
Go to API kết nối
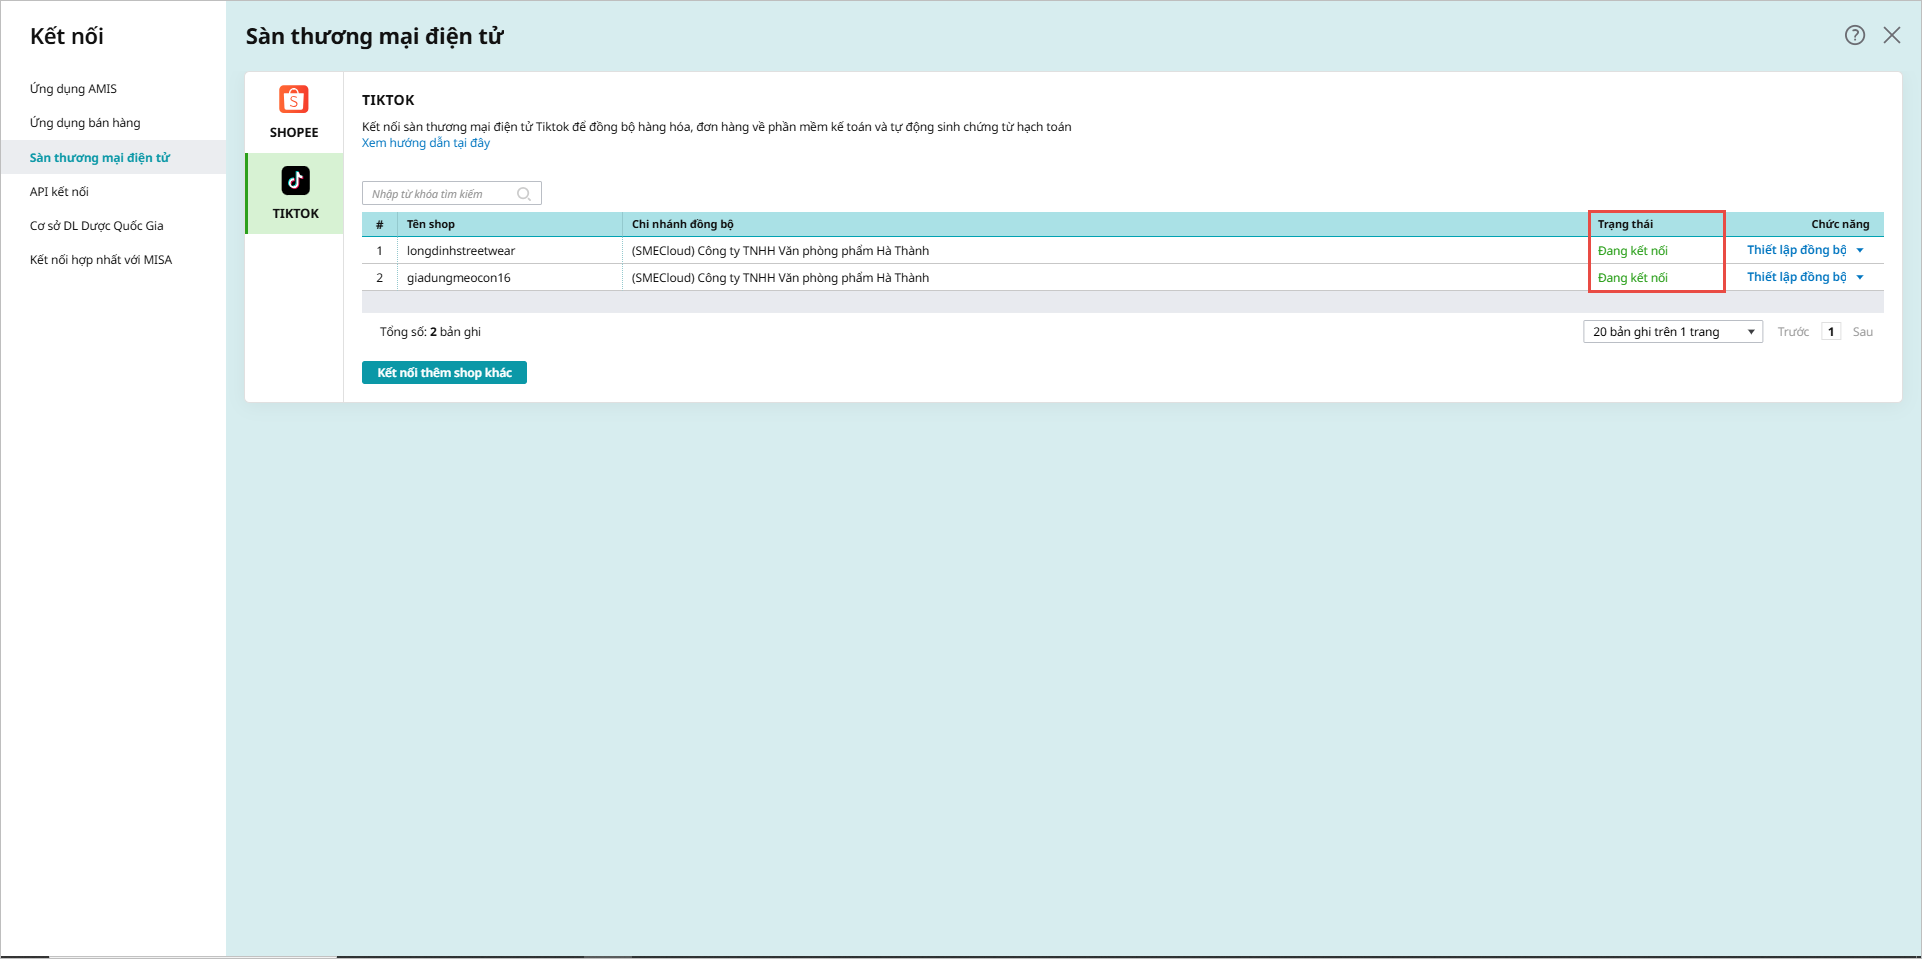(x=59, y=192)
